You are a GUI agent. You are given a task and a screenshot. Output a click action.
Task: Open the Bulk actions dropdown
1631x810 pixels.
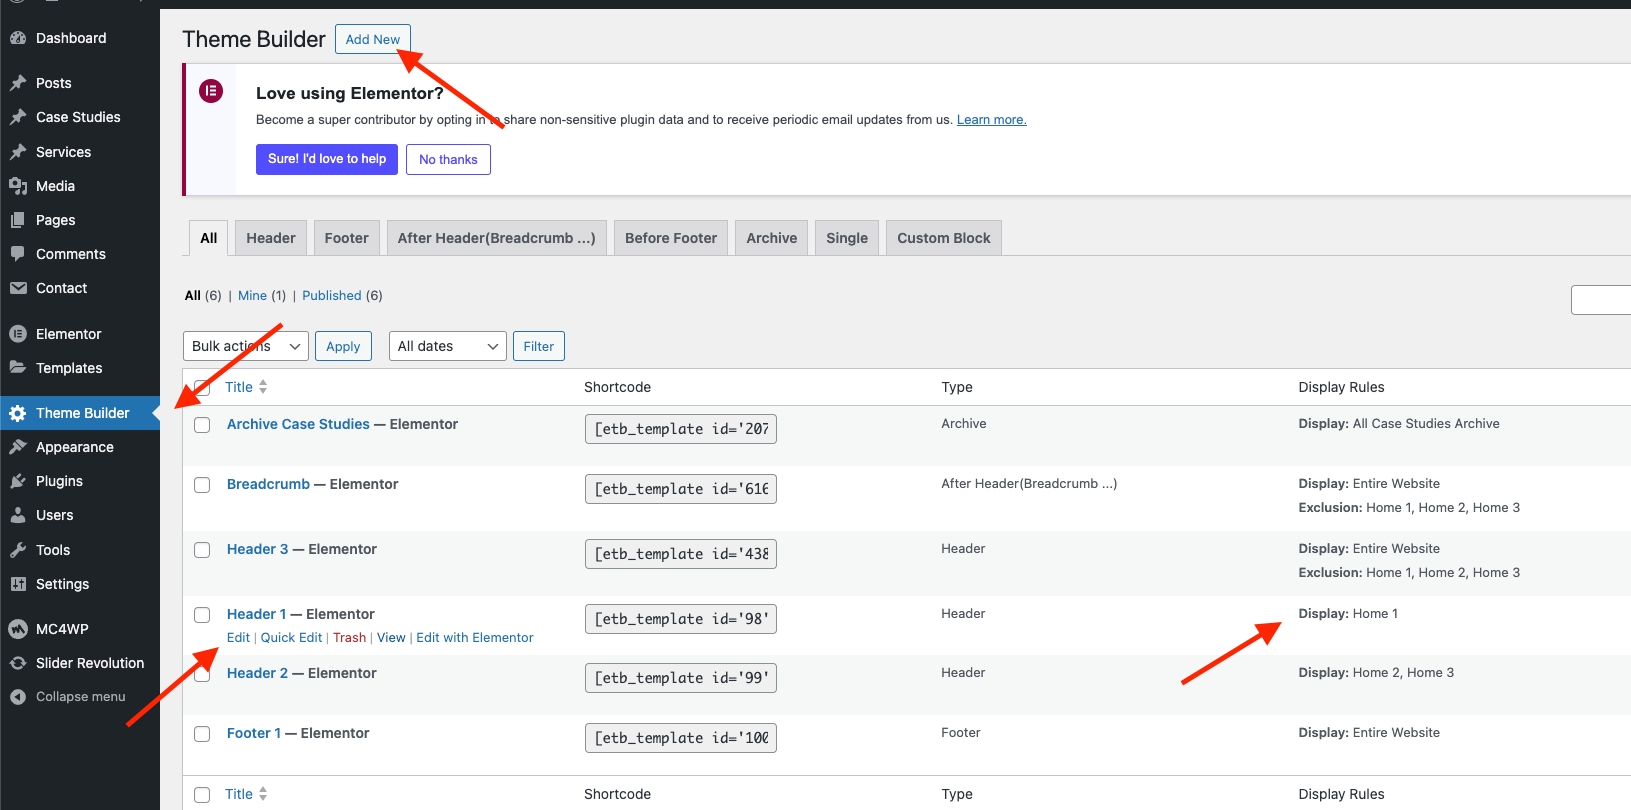tap(245, 346)
